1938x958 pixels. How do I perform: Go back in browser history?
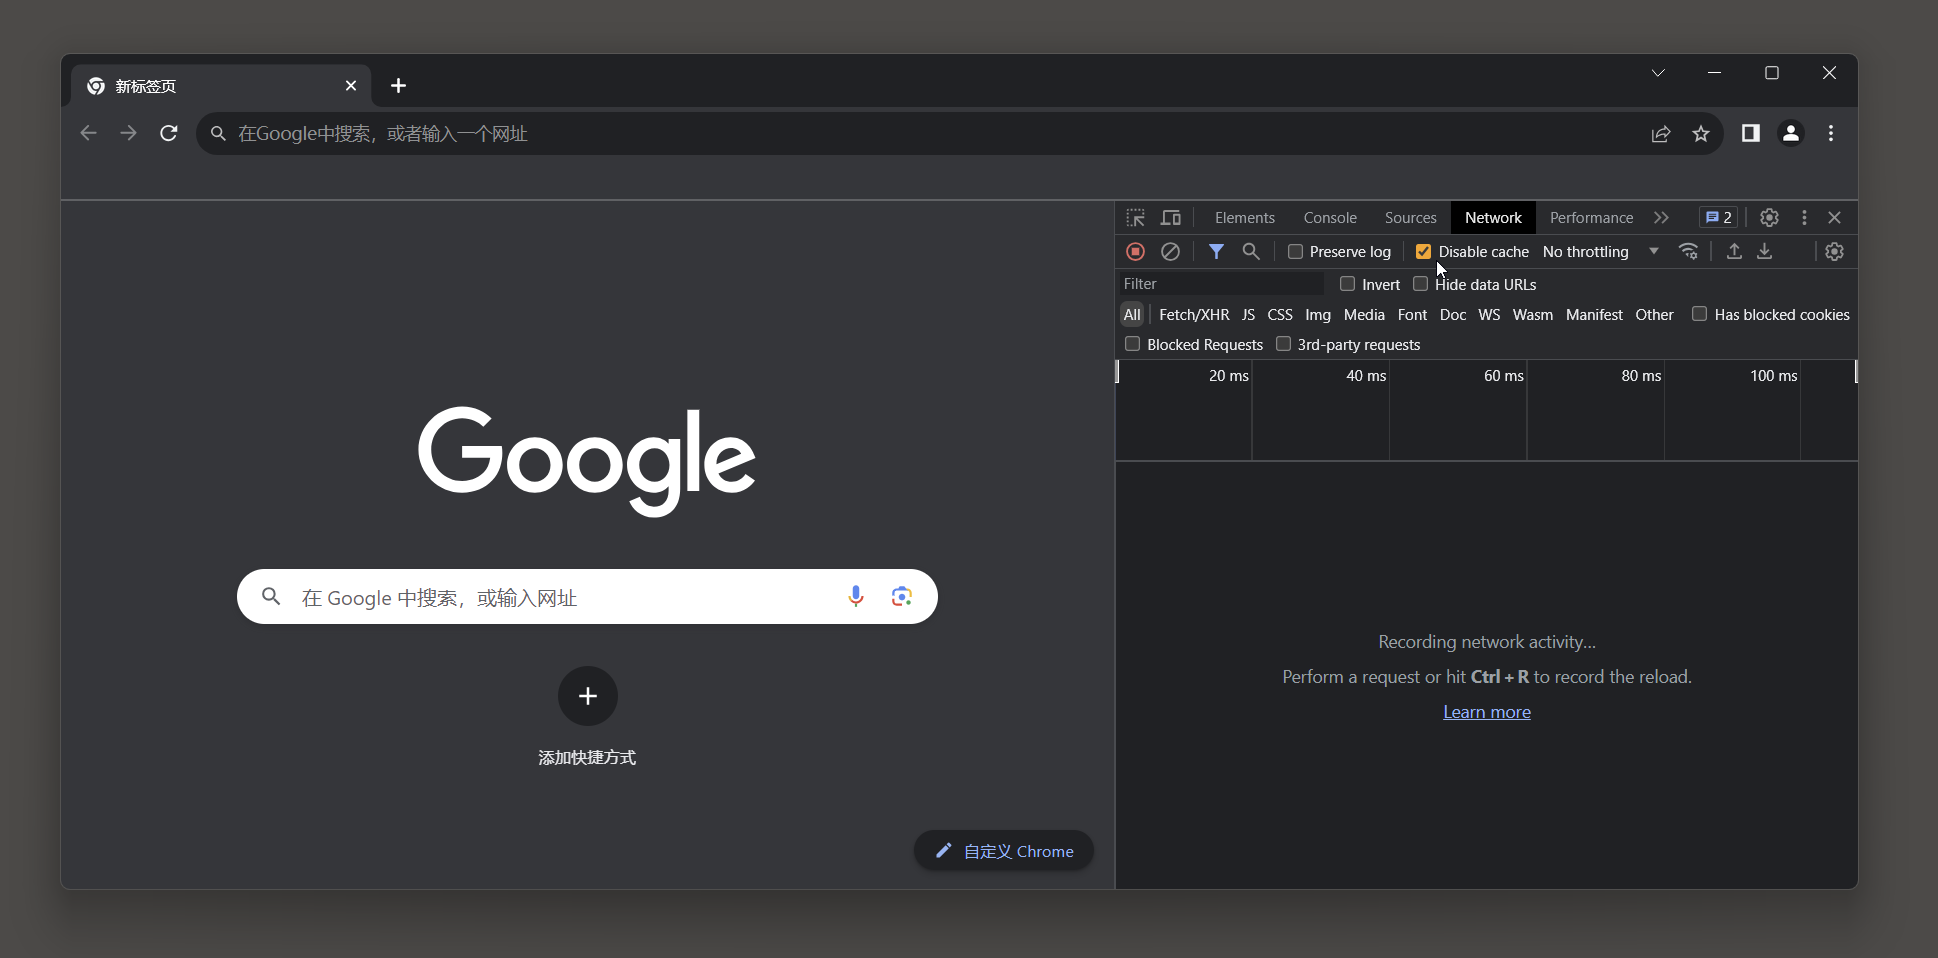pos(88,133)
